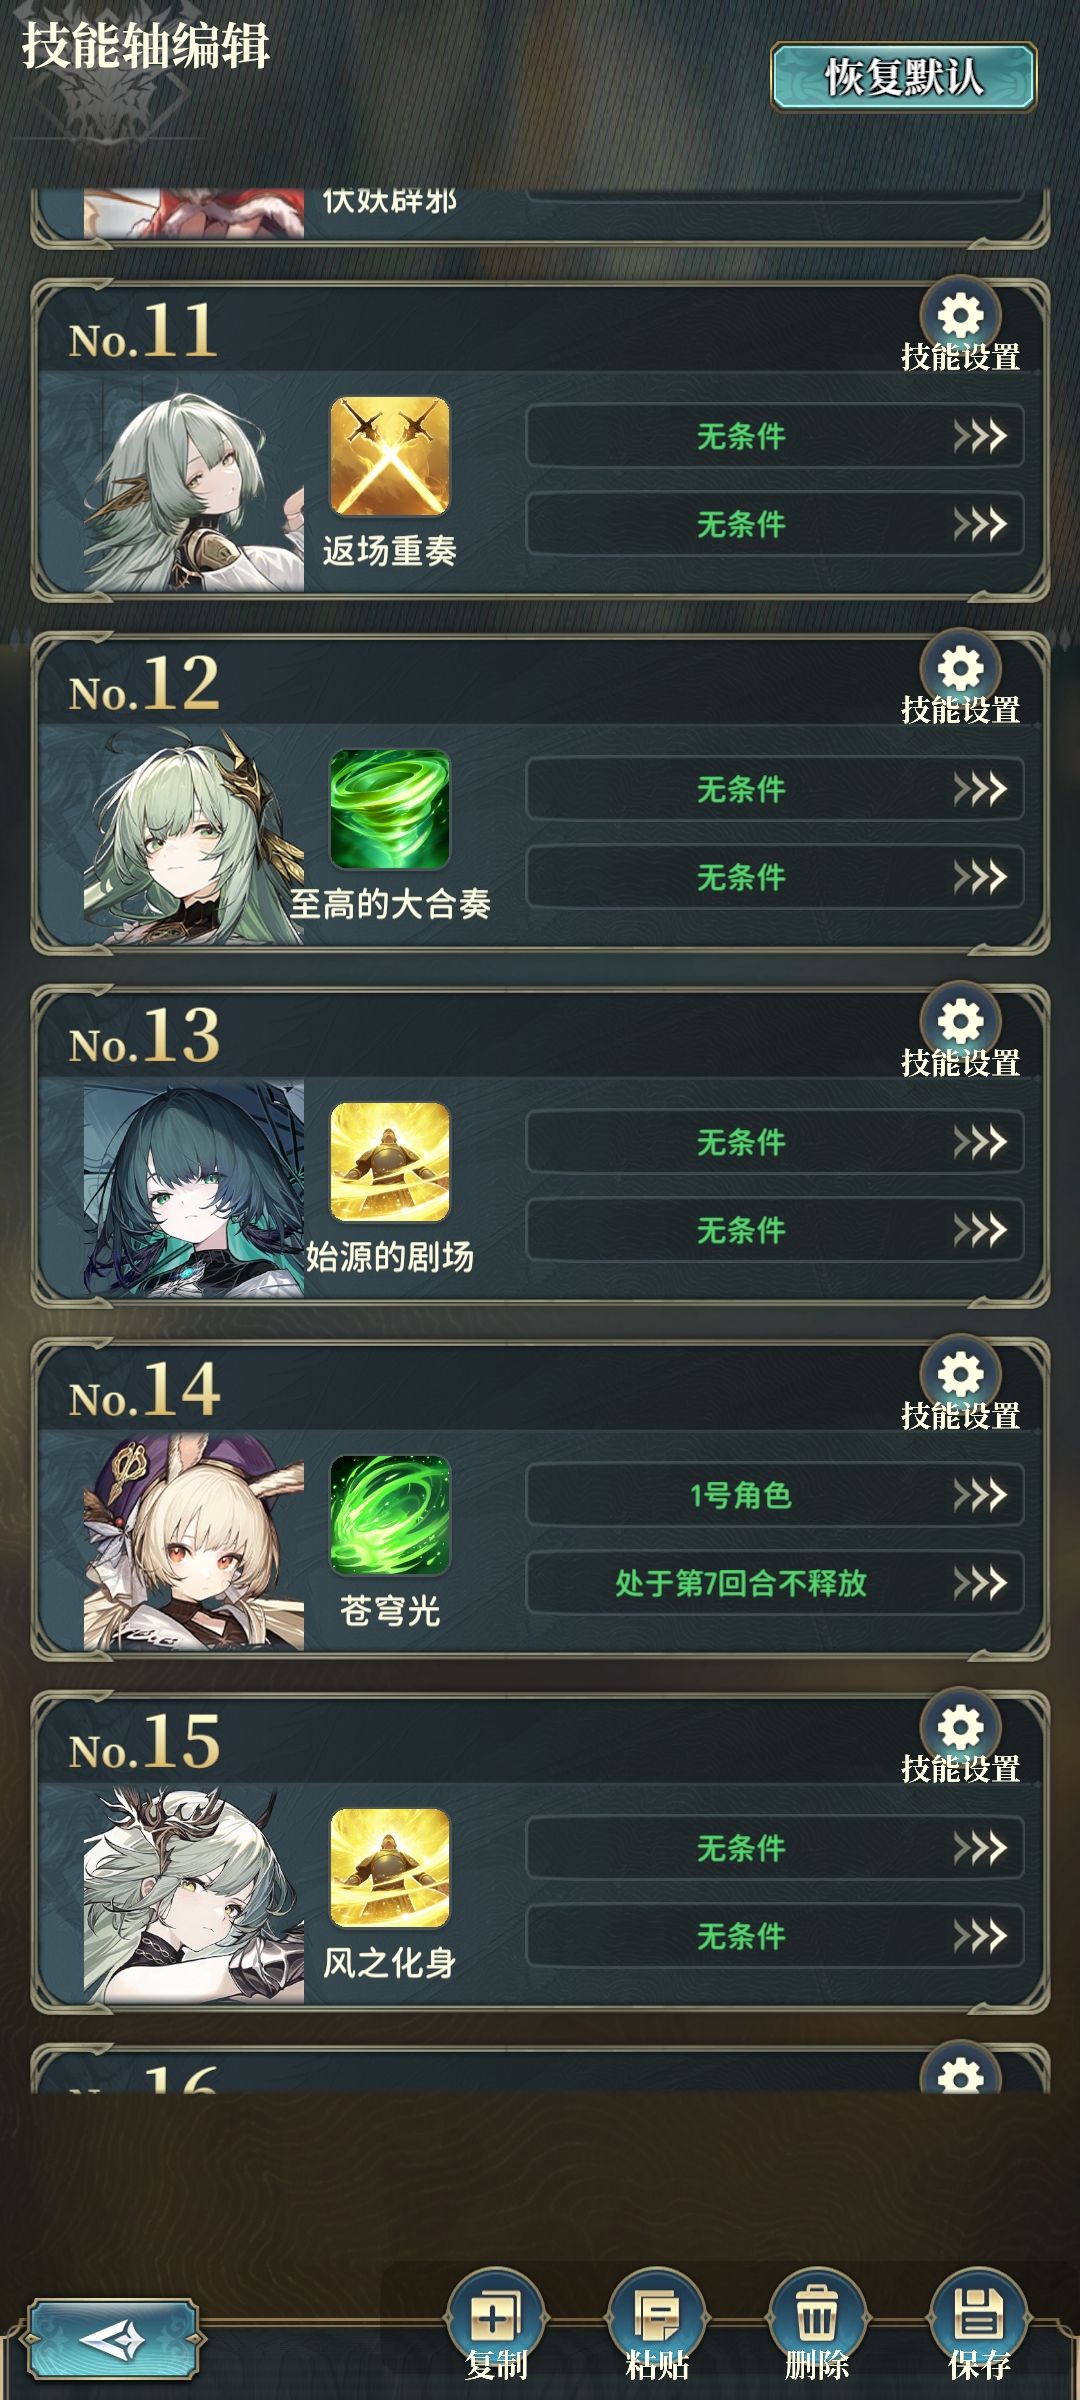1080x2400 pixels.
Task: Select the No.13 character portrait
Action: [x=194, y=1189]
